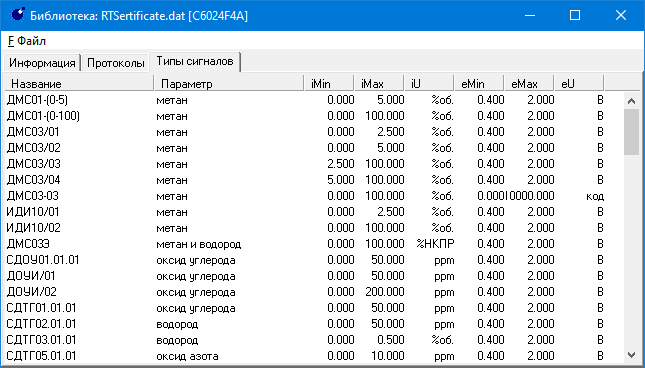Select row ДМС03-03
The width and height of the screenshot is (645, 368).
[x=305, y=196]
